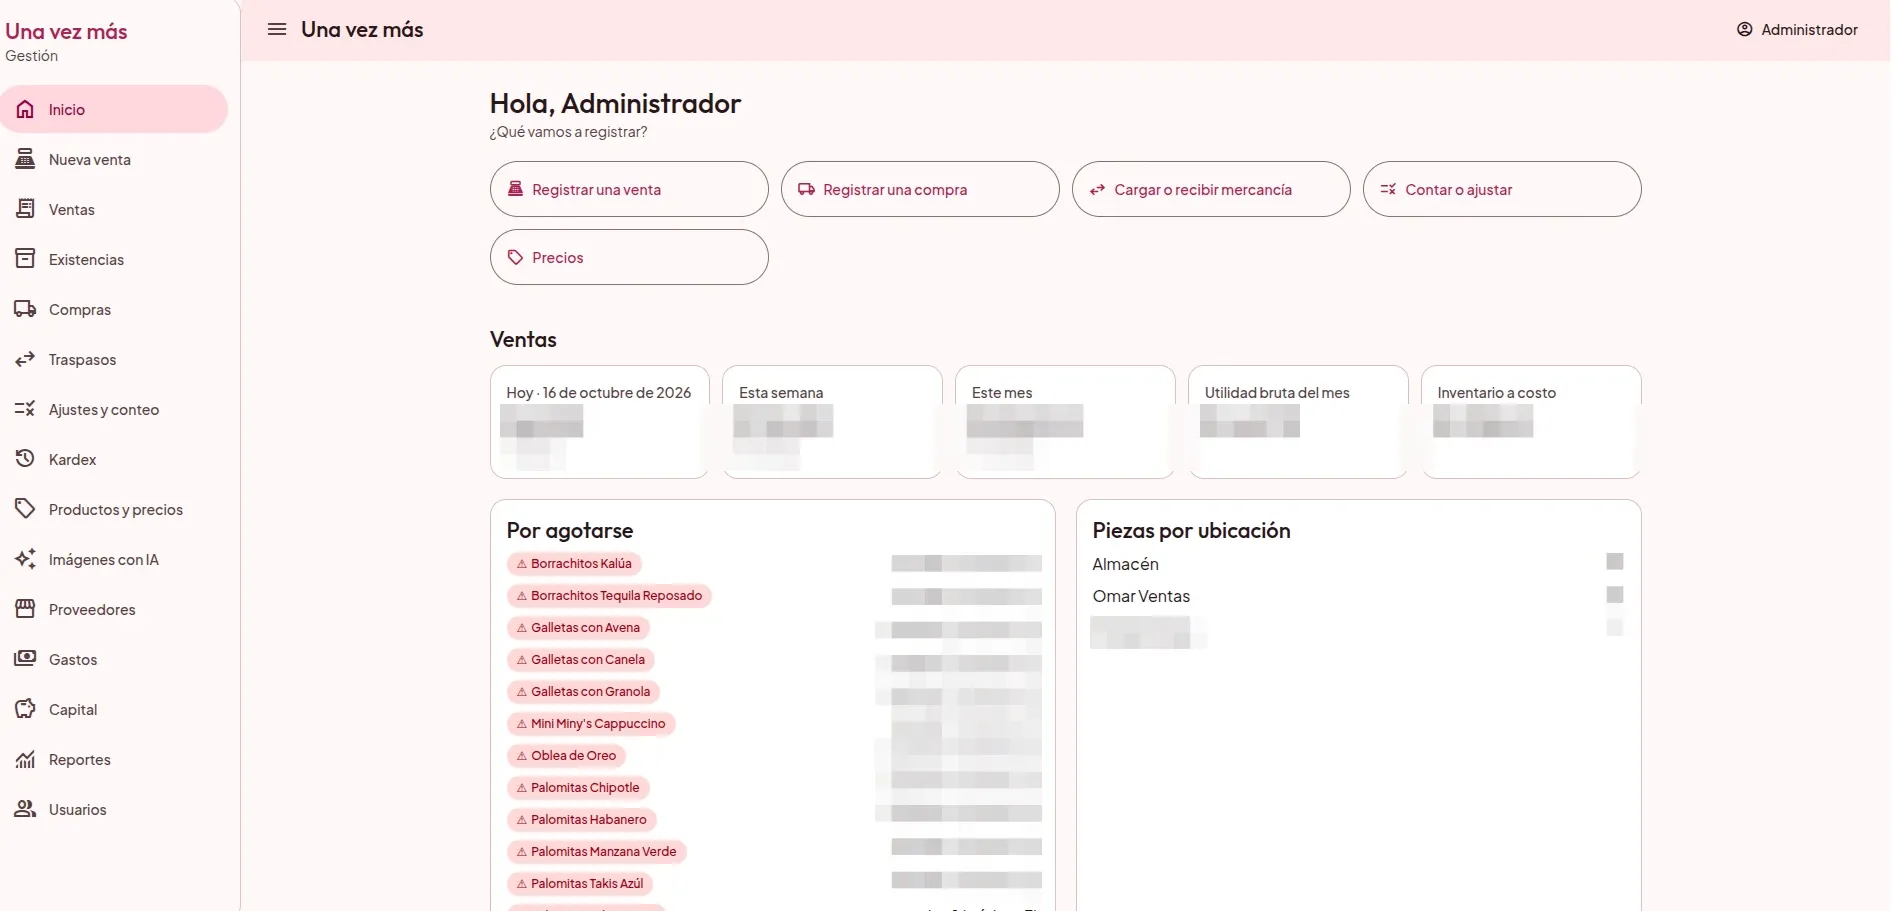1892x911 pixels.
Task: Click the Omar Ventas location row
Action: (1358, 596)
